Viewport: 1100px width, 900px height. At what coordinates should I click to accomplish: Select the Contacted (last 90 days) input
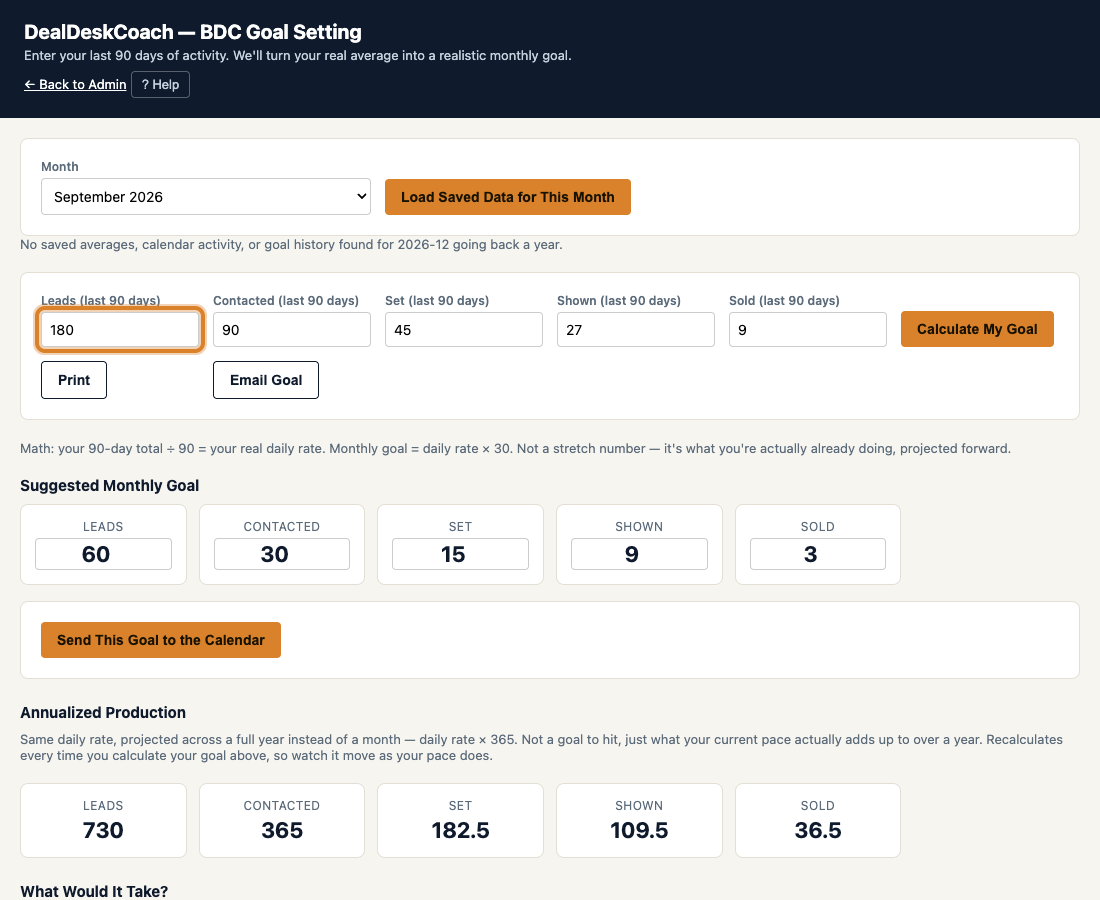tap(292, 330)
